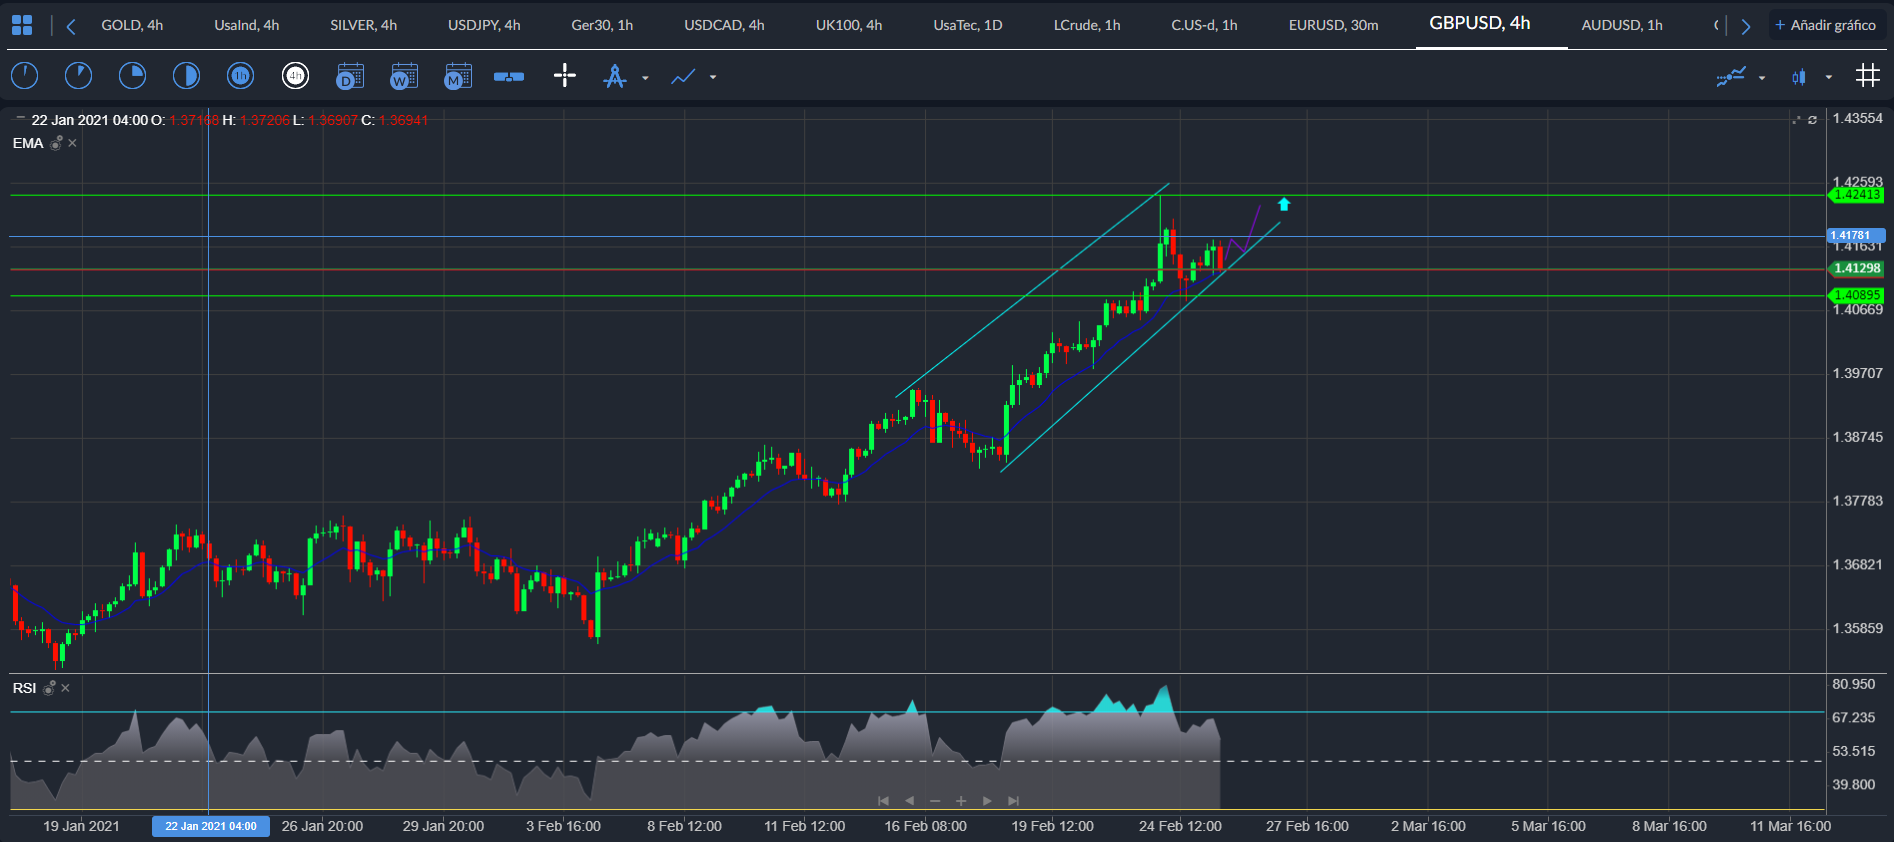Select the quarter-filled clock timeframe icon
The width and height of the screenshot is (1894, 842).
(x=132, y=75)
